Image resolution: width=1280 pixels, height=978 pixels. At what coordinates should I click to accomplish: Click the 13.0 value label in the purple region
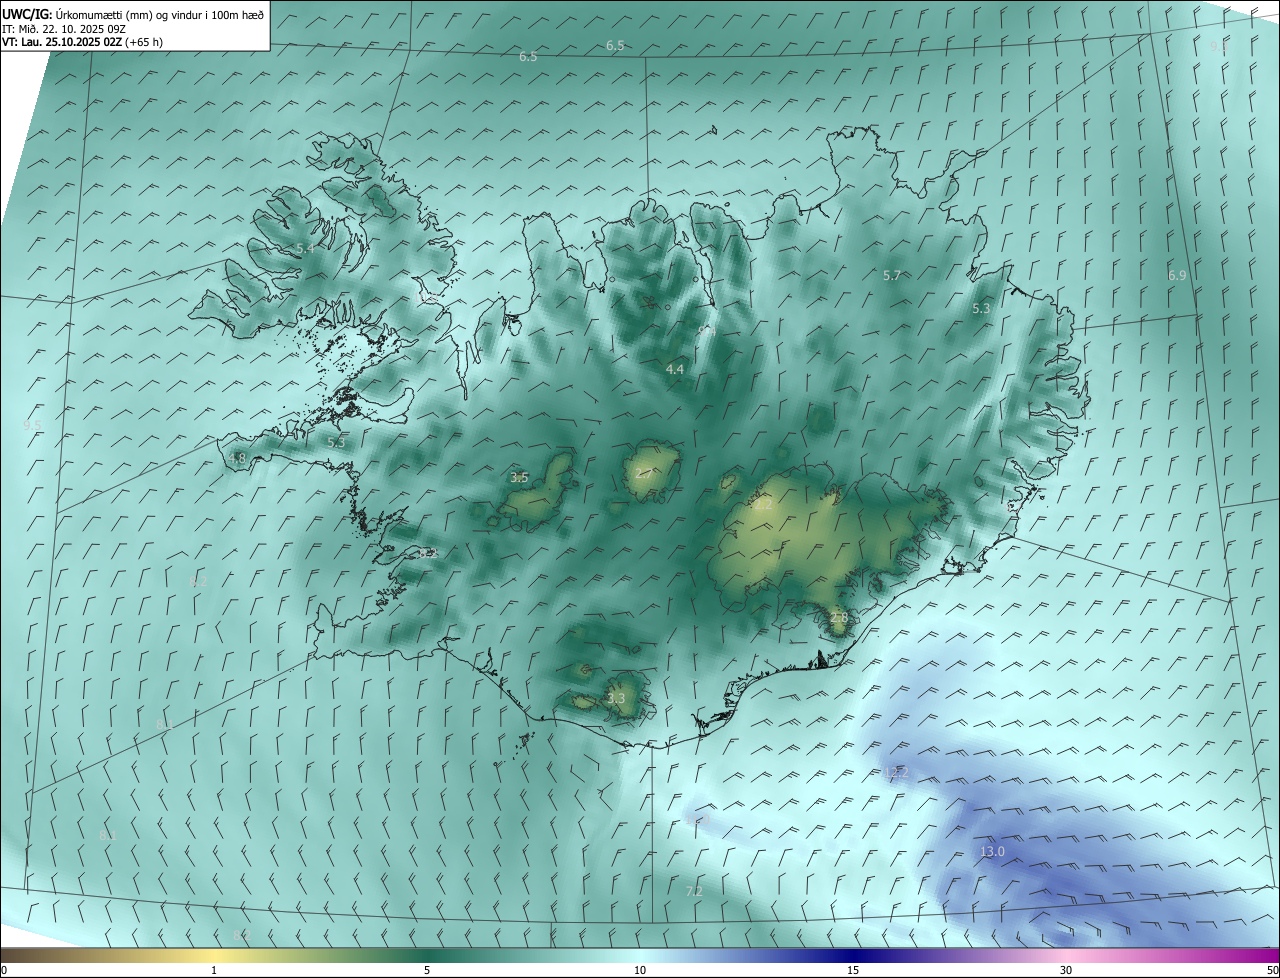tap(992, 851)
